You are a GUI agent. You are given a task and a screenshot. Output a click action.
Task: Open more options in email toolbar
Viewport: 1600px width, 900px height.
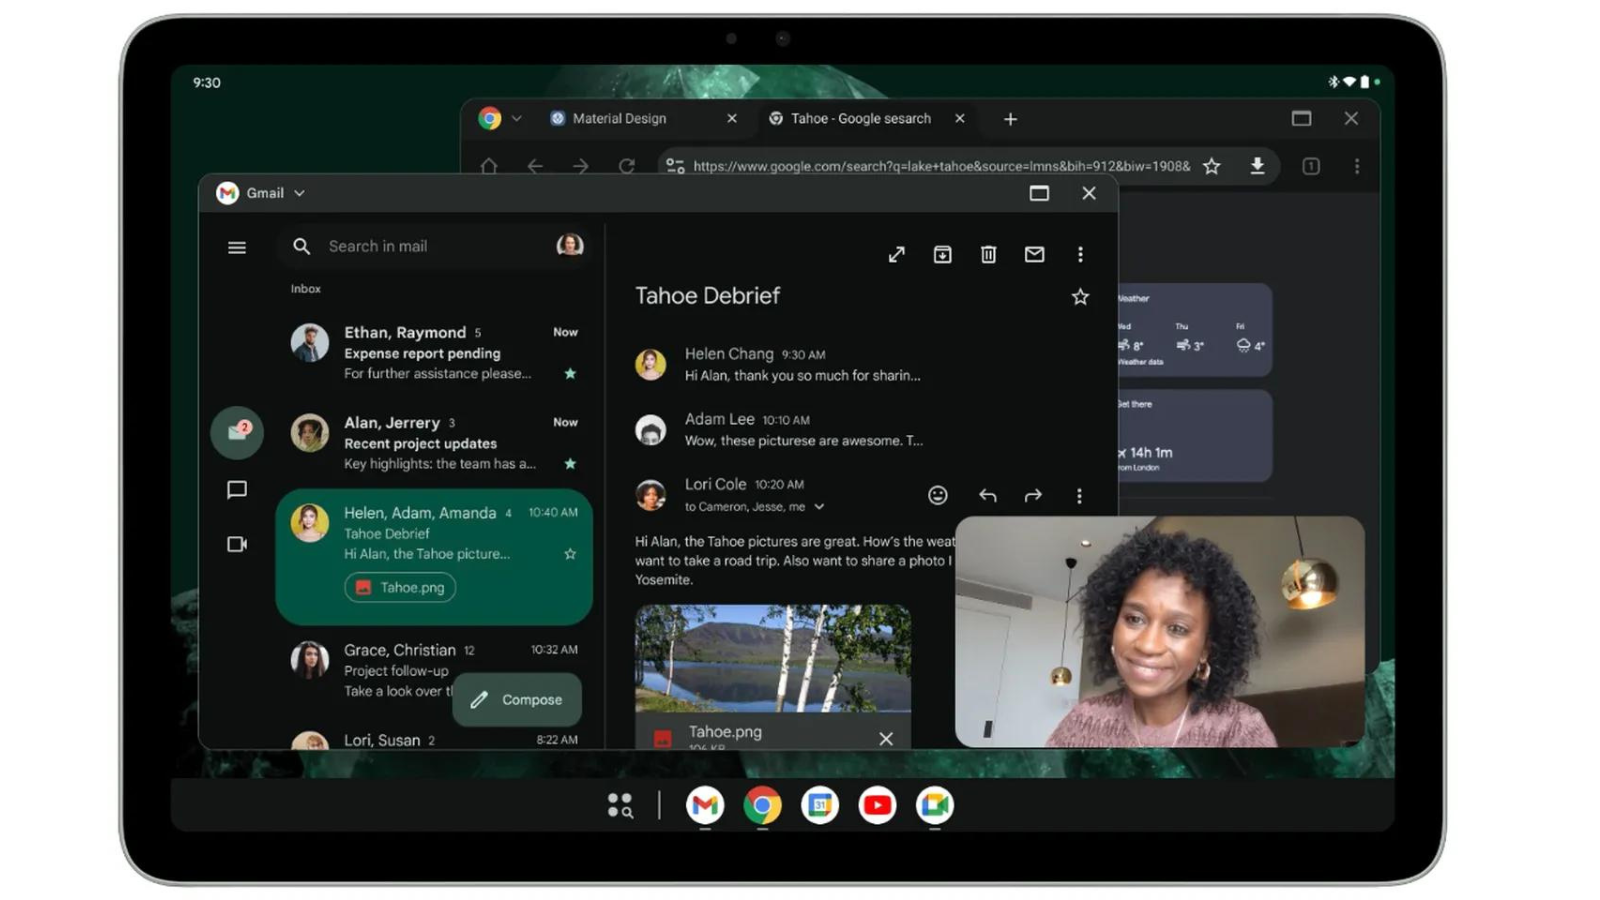(x=1080, y=254)
